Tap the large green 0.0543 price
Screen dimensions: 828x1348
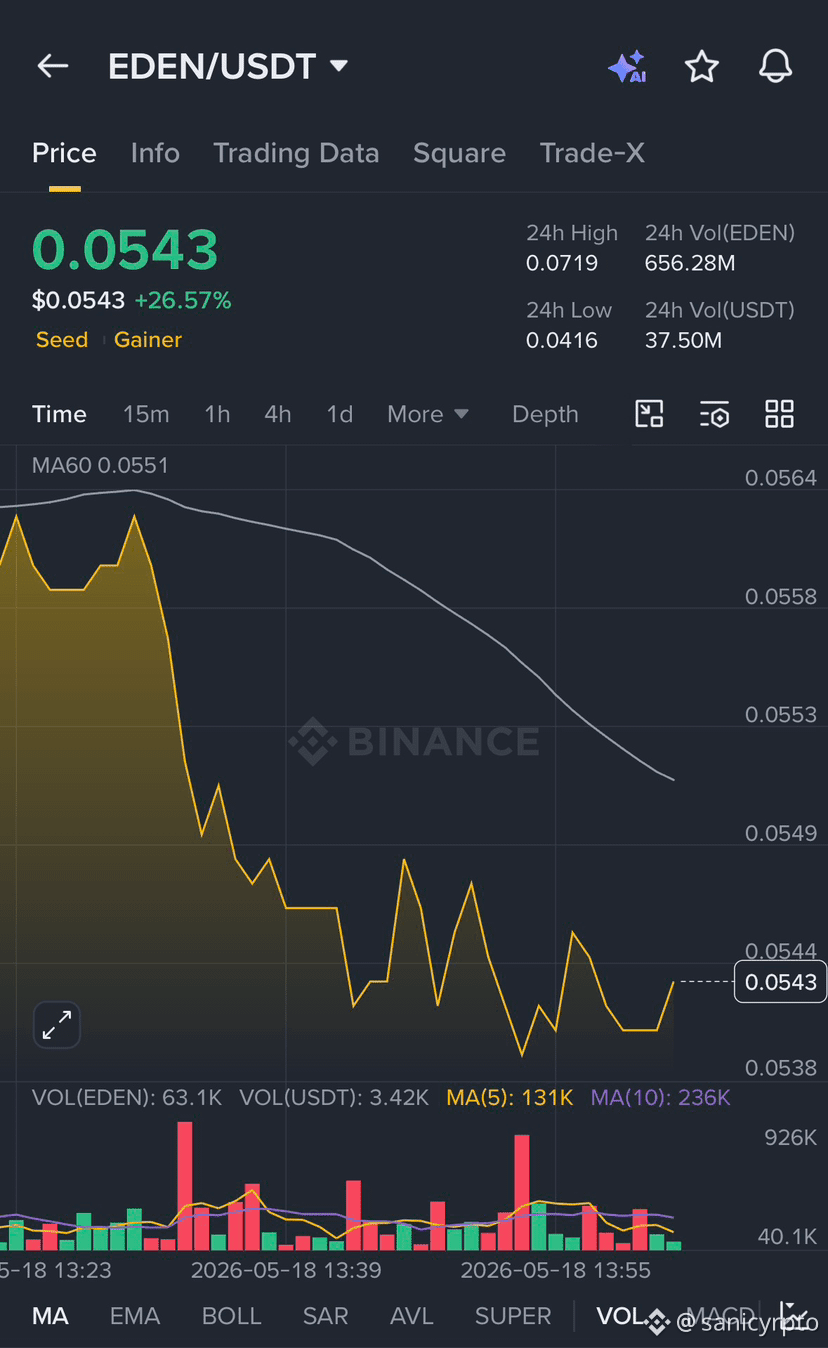click(125, 250)
